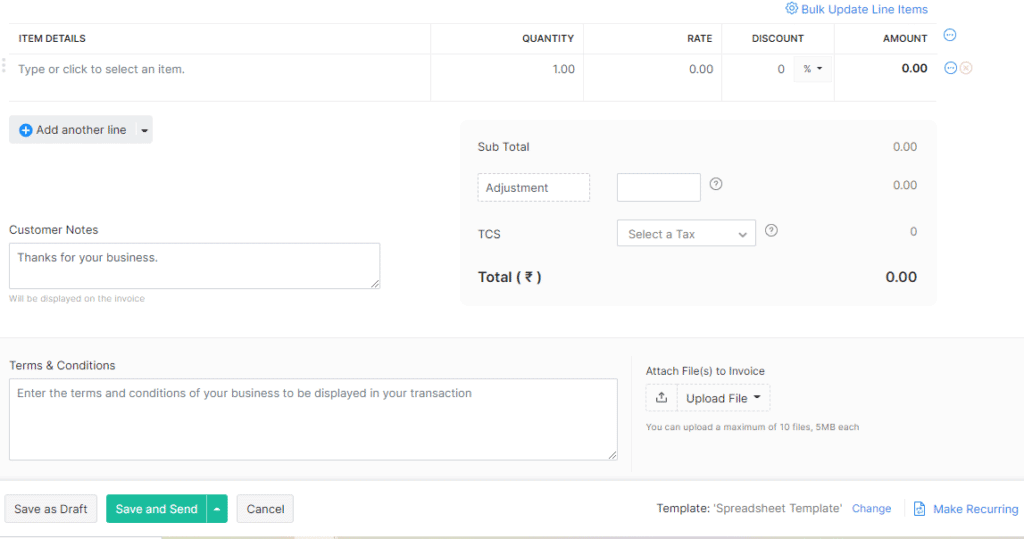
Task: Expand Save and Send options arrow
Action: click(x=217, y=509)
